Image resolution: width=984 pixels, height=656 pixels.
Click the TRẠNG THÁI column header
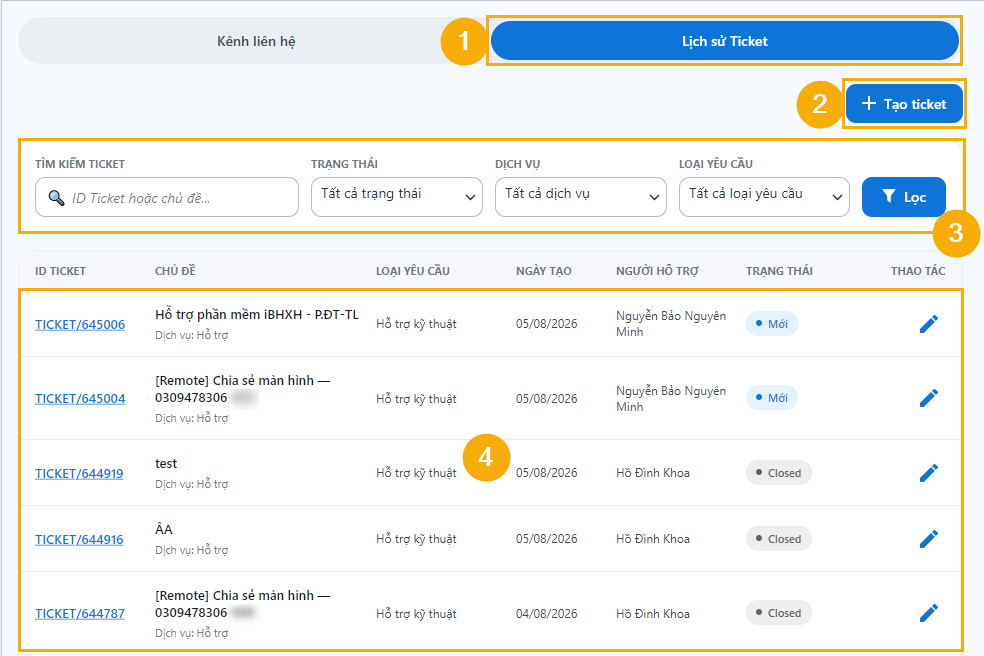coord(779,271)
